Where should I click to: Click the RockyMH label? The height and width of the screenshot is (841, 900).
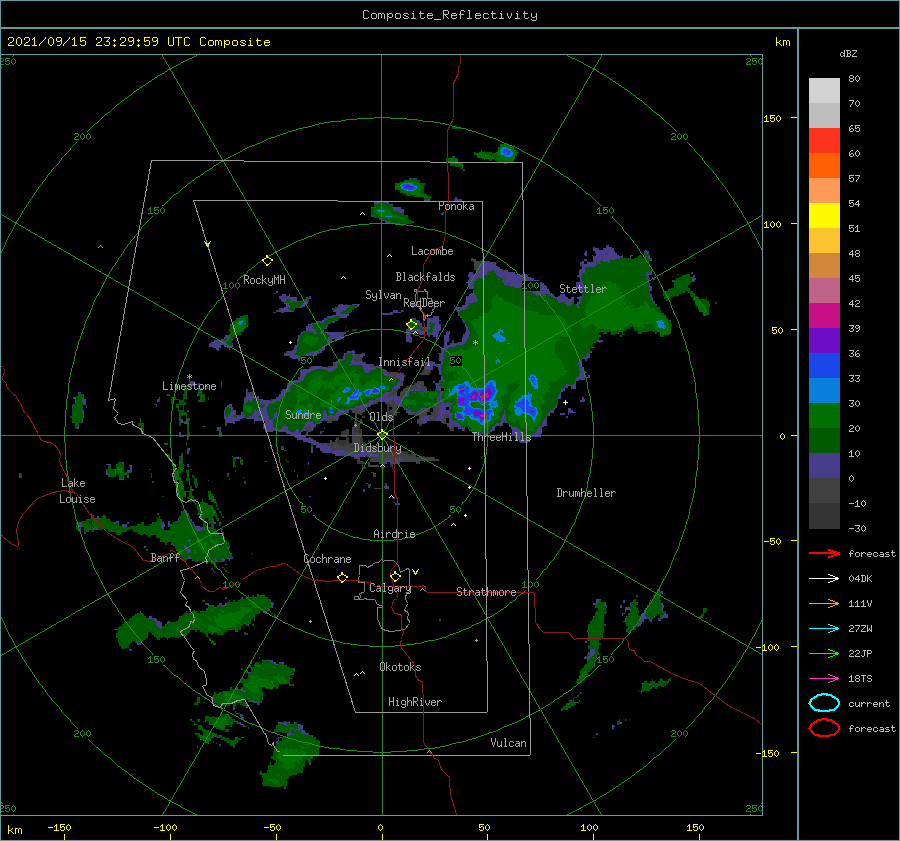tap(264, 280)
